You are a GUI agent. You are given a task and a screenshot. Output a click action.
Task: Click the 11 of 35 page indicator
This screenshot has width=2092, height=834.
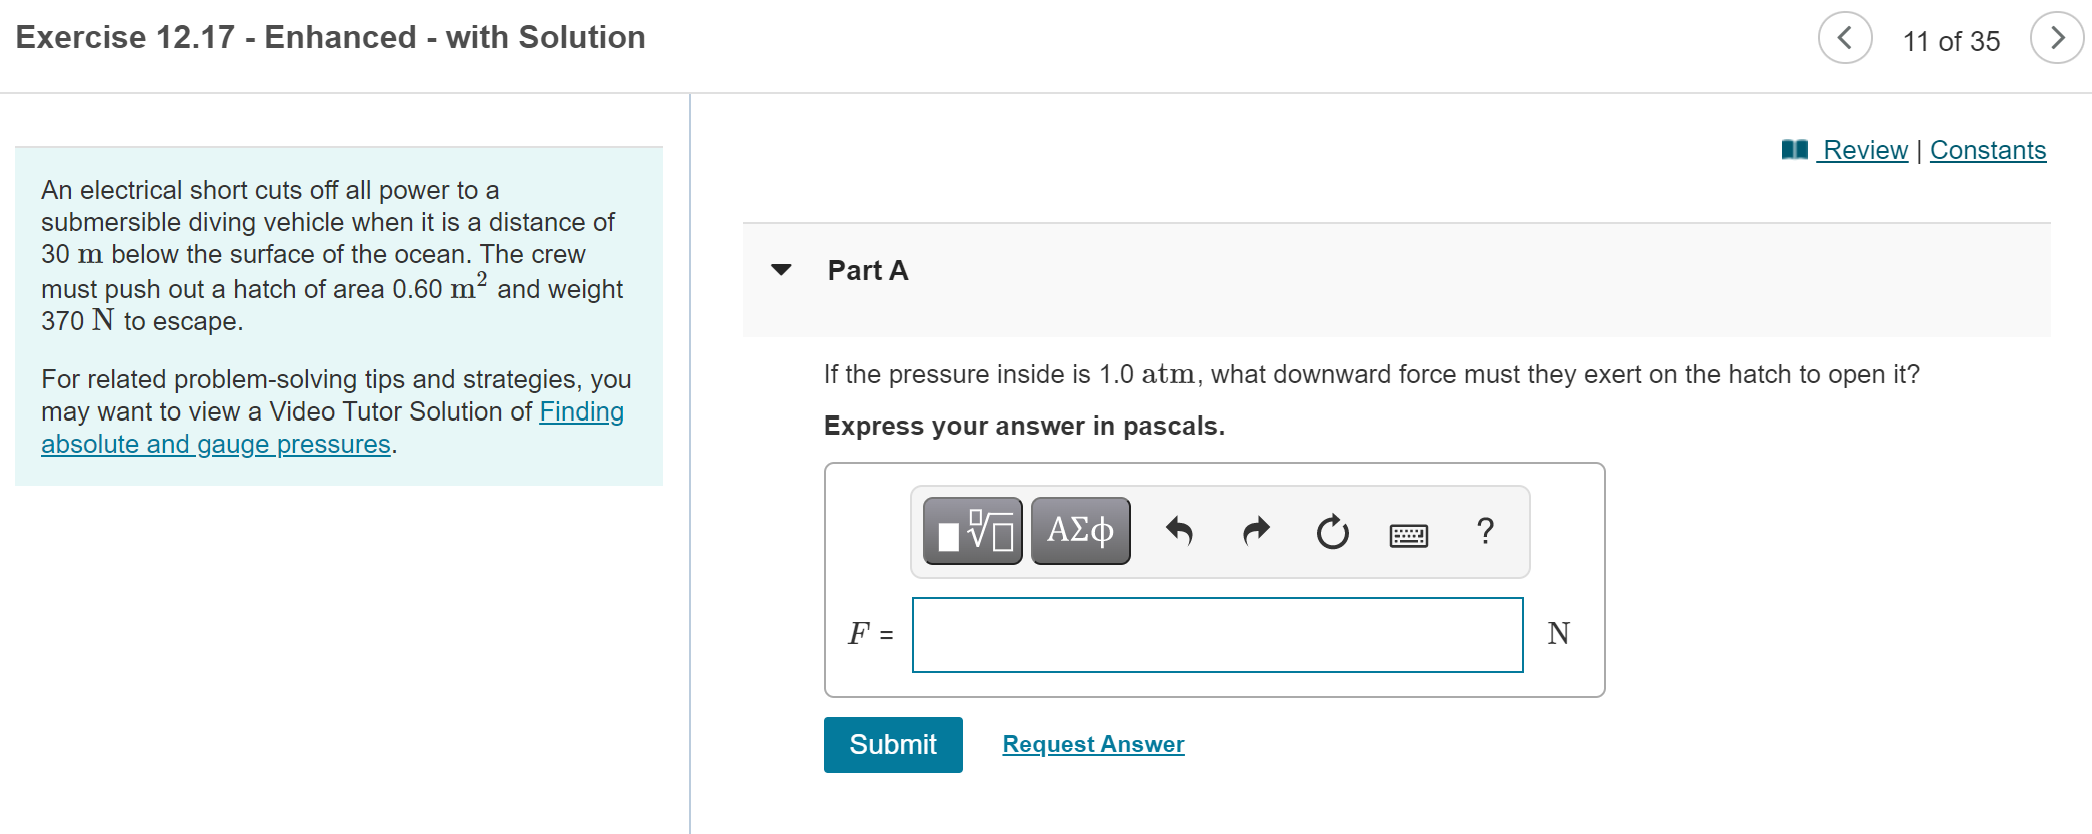(1950, 42)
